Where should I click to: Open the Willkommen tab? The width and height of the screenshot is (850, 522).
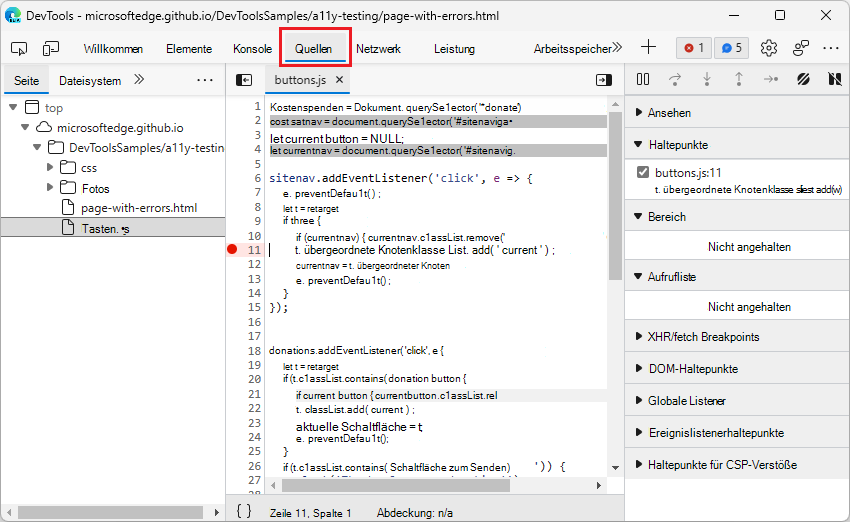[x=113, y=49]
